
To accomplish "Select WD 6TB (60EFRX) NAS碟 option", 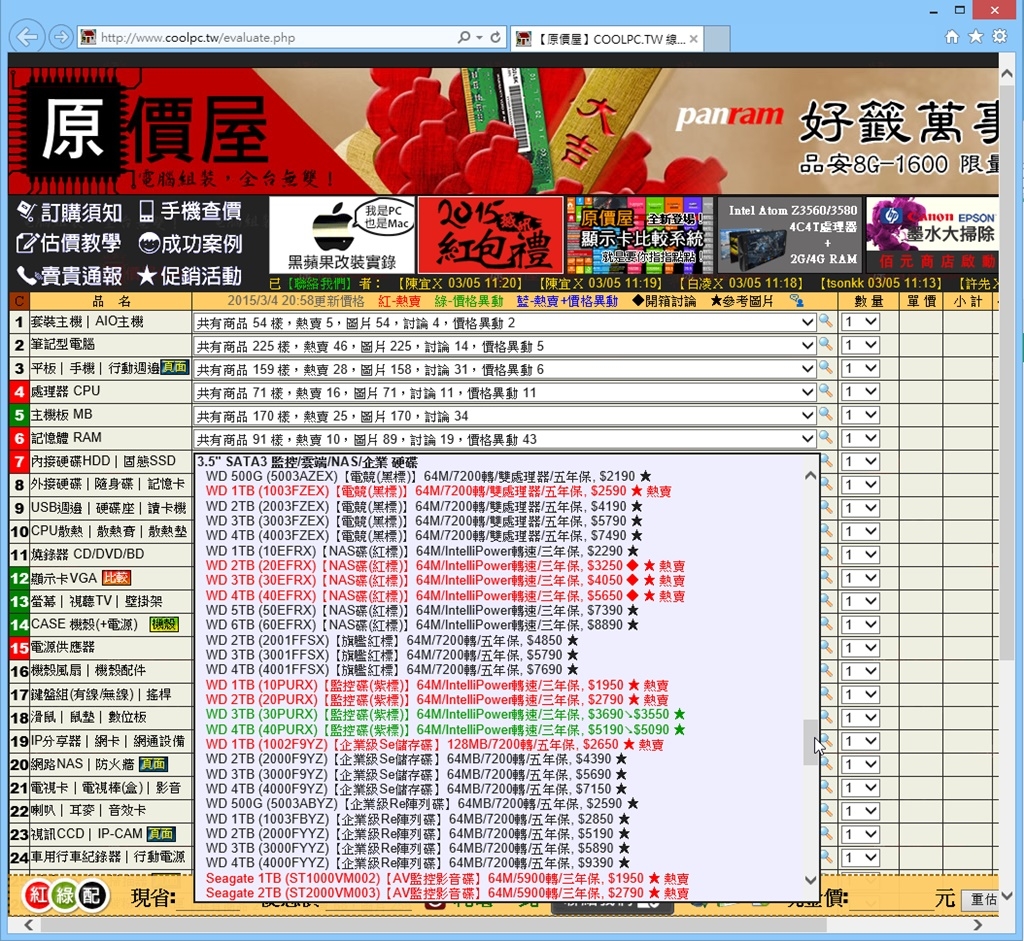I will [x=422, y=625].
